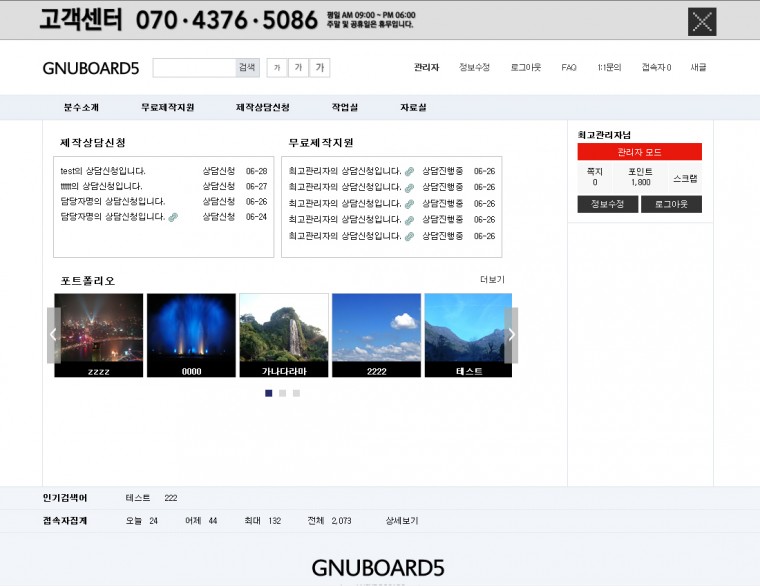
Task: Open 상세보기 visitor statistics details
Action: [x=401, y=521]
